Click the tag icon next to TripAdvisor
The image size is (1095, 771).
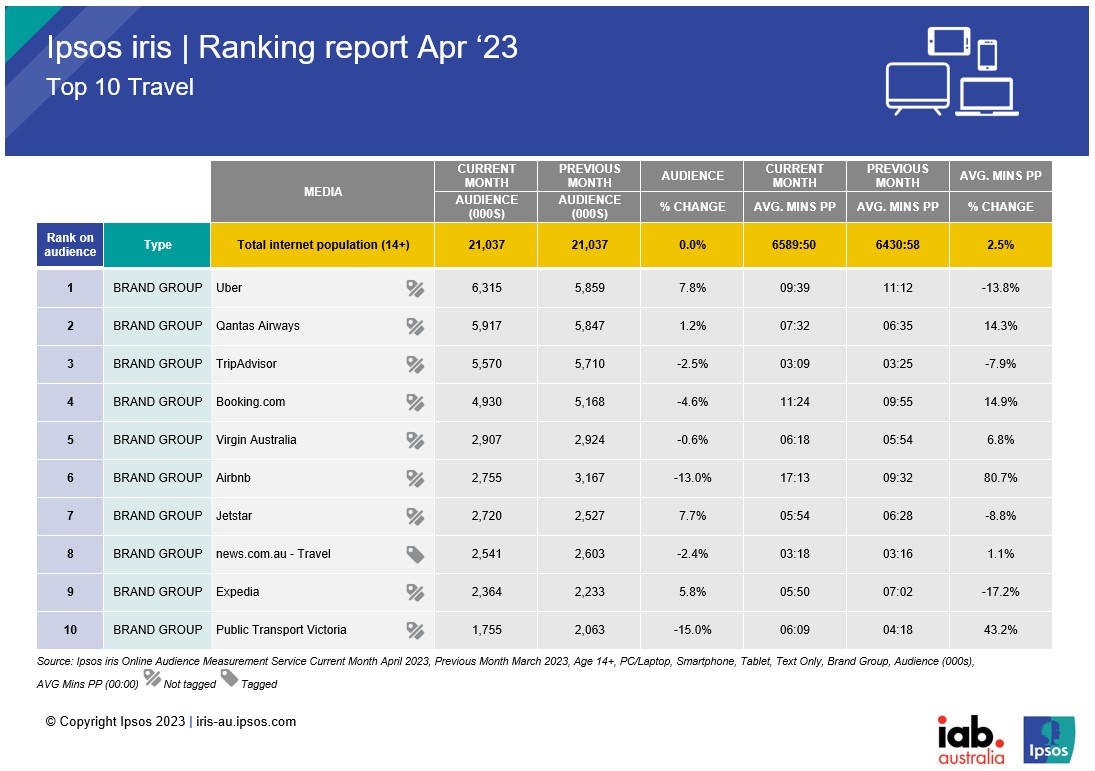(x=415, y=364)
